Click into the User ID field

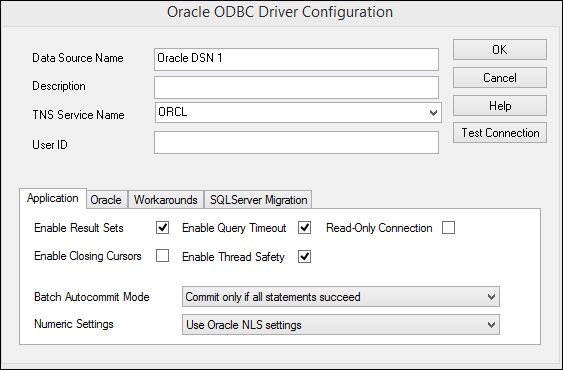point(297,143)
